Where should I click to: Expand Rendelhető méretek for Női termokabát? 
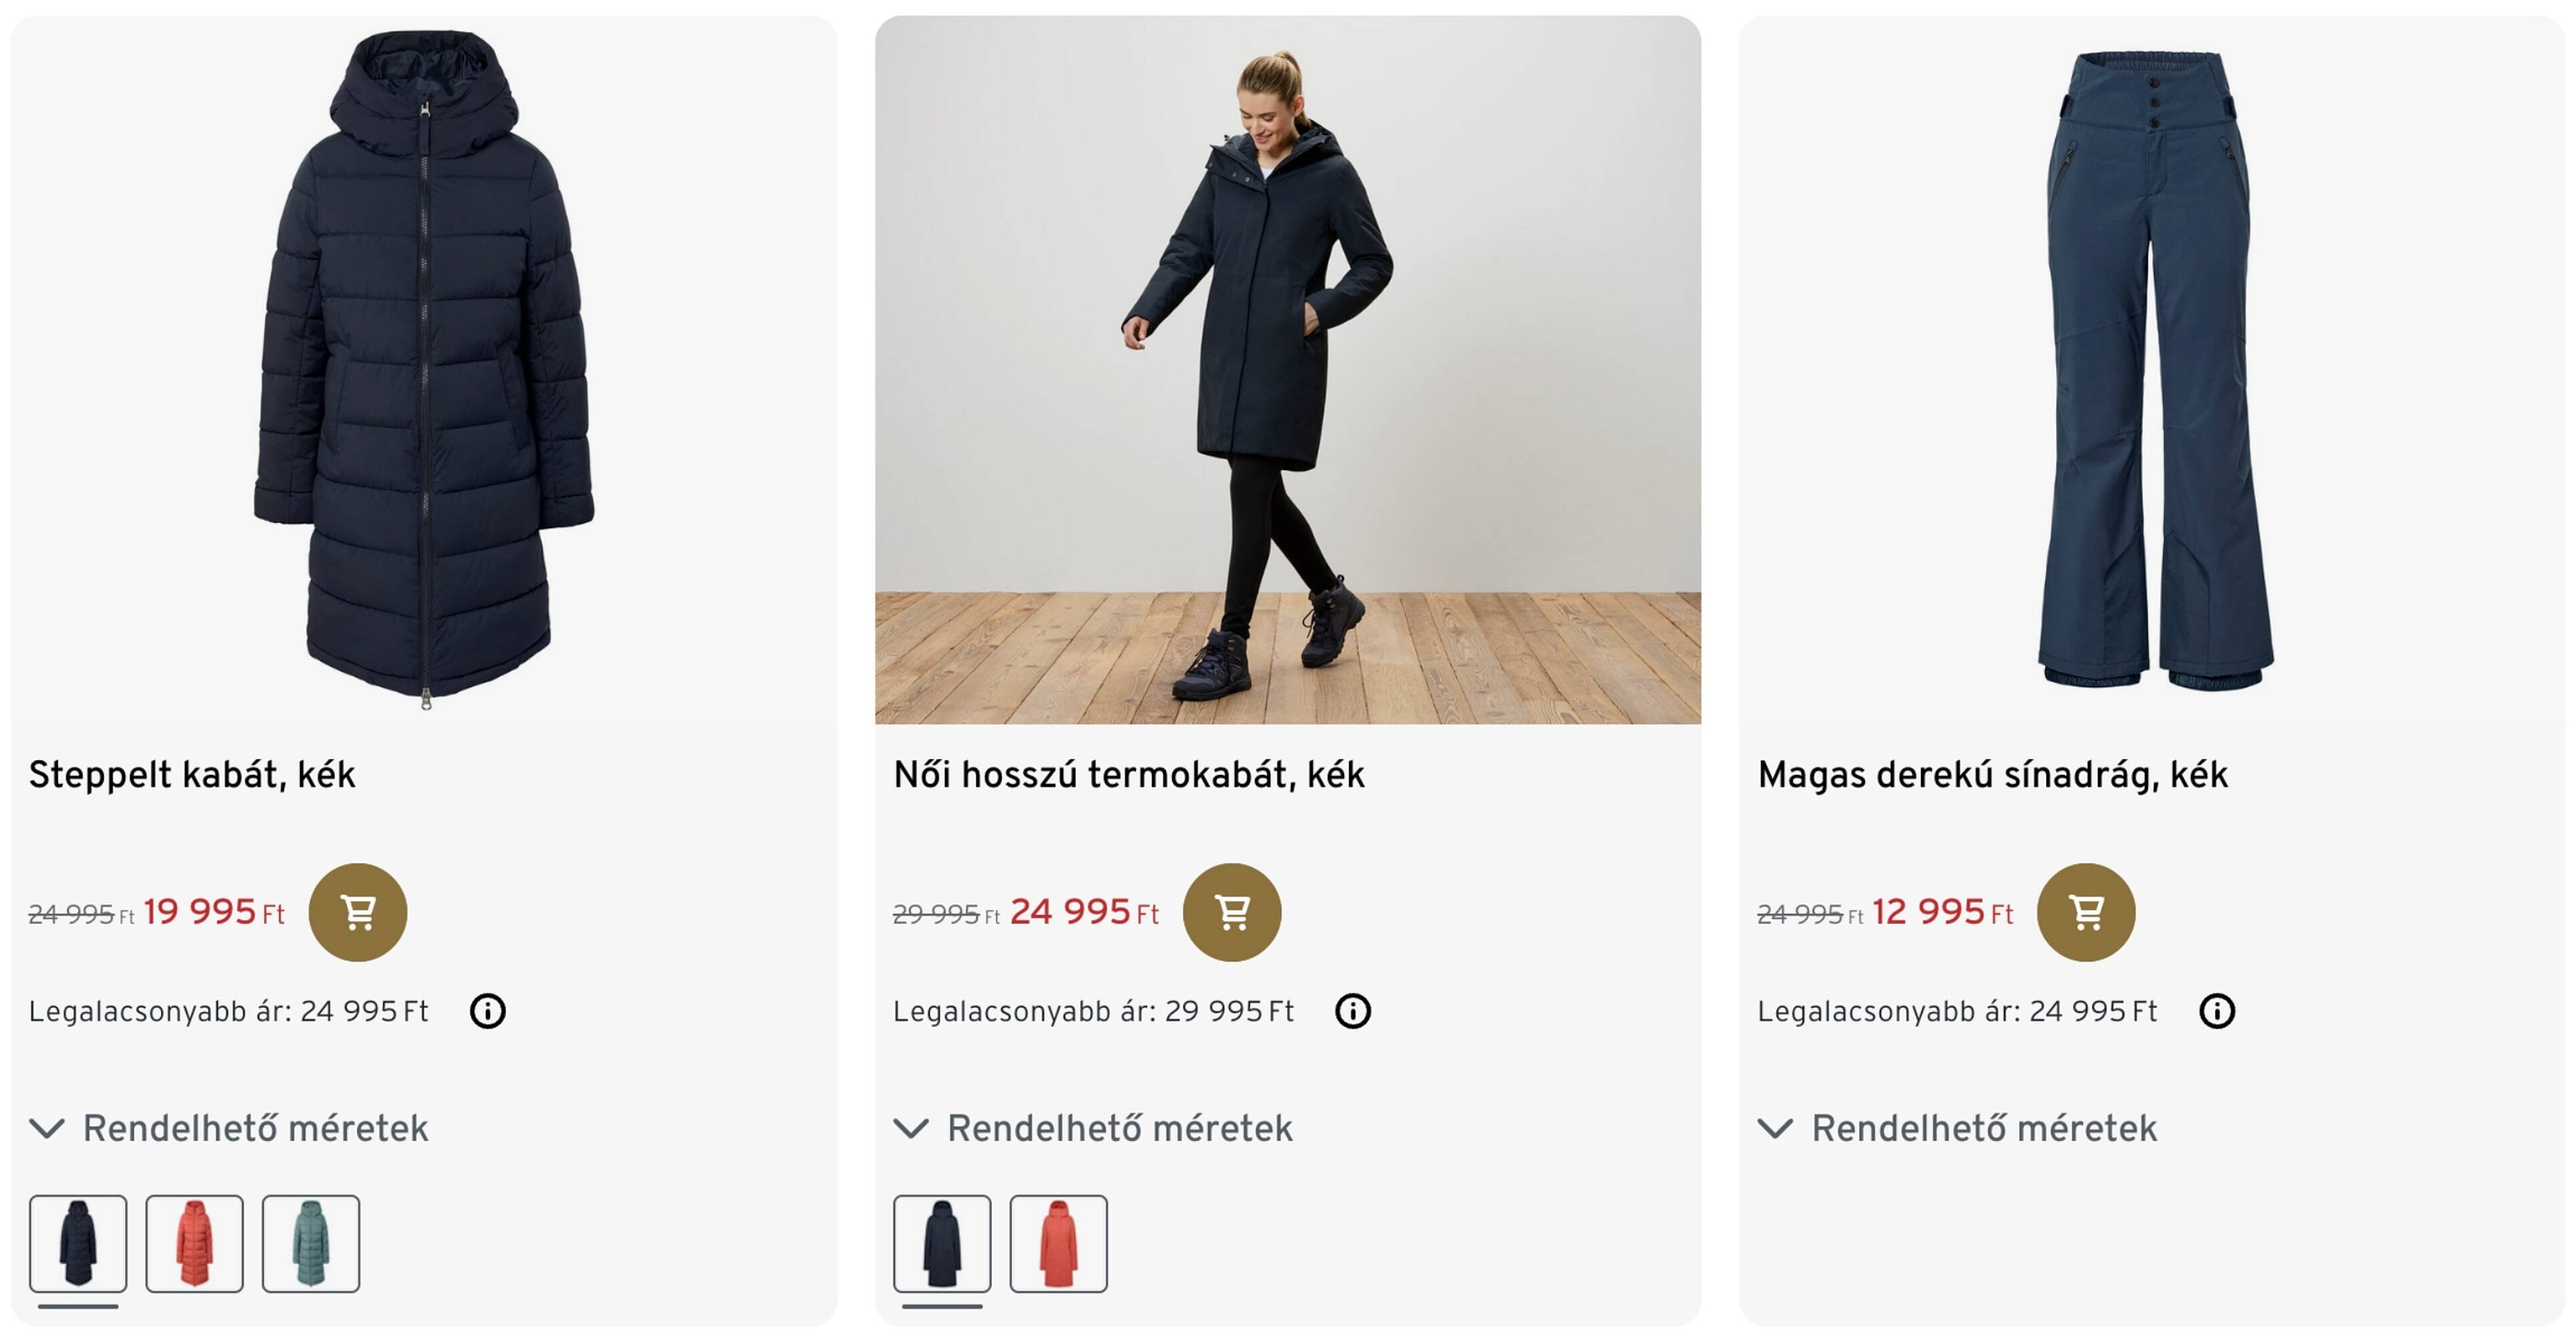[1093, 1128]
